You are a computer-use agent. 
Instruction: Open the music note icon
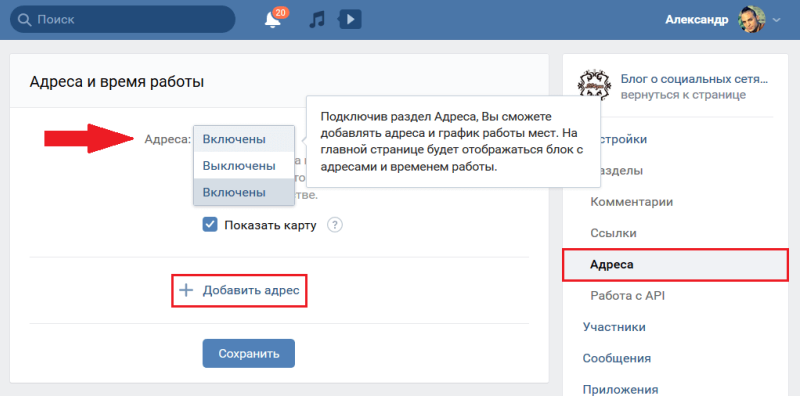click(317, 20)
